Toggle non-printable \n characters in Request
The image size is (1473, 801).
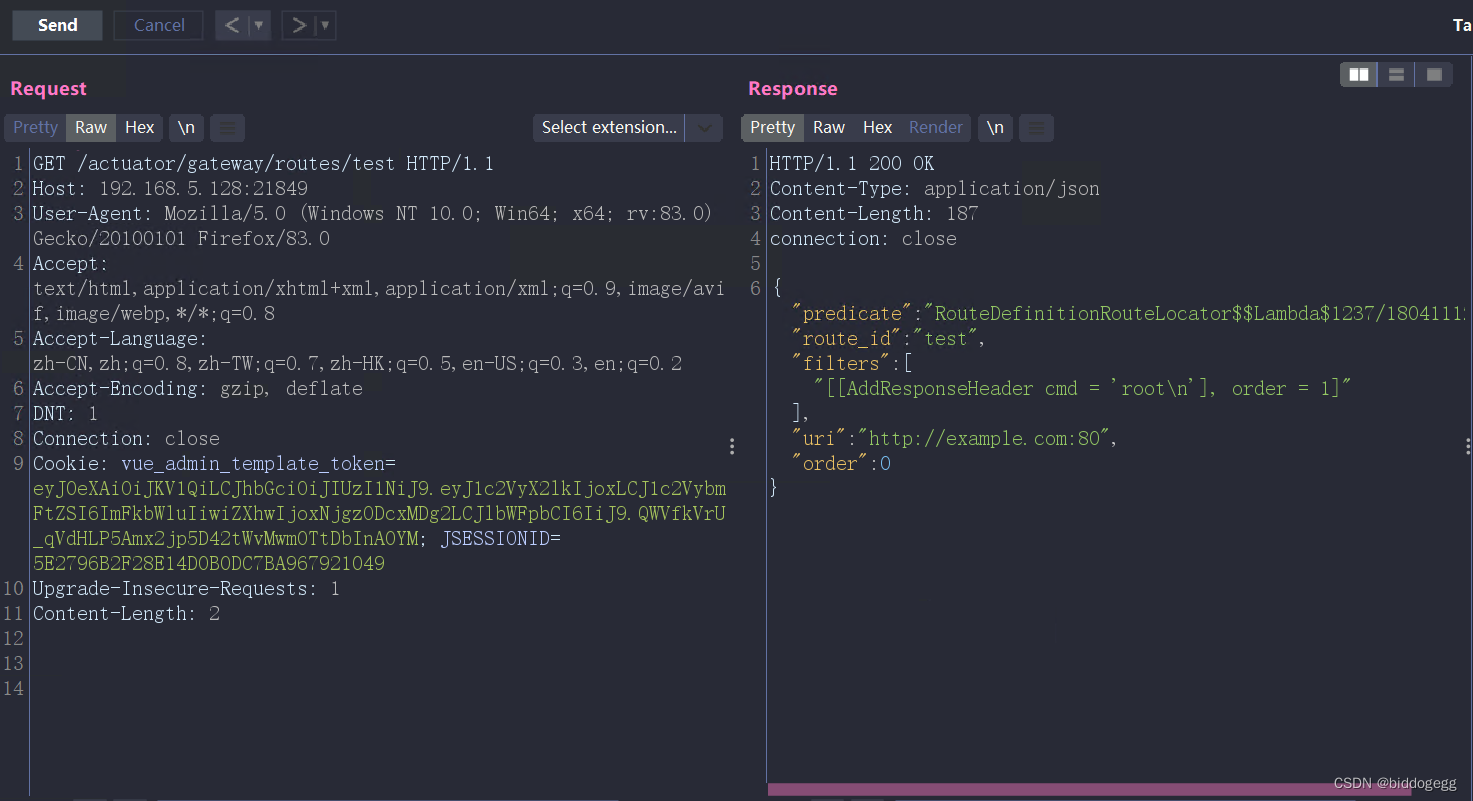[x=187, y=127]
